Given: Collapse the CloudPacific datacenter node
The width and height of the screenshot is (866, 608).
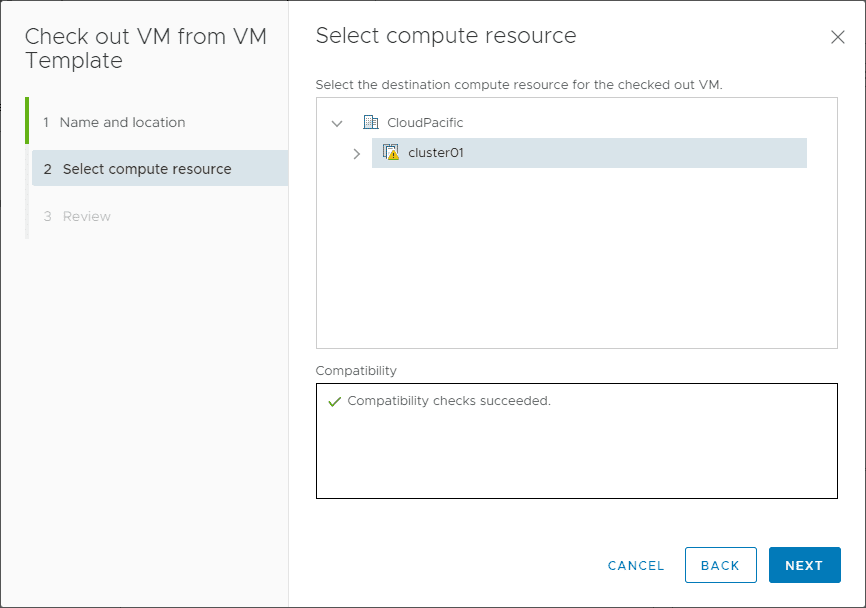Looking at the screenshot, I should point(337,122).
